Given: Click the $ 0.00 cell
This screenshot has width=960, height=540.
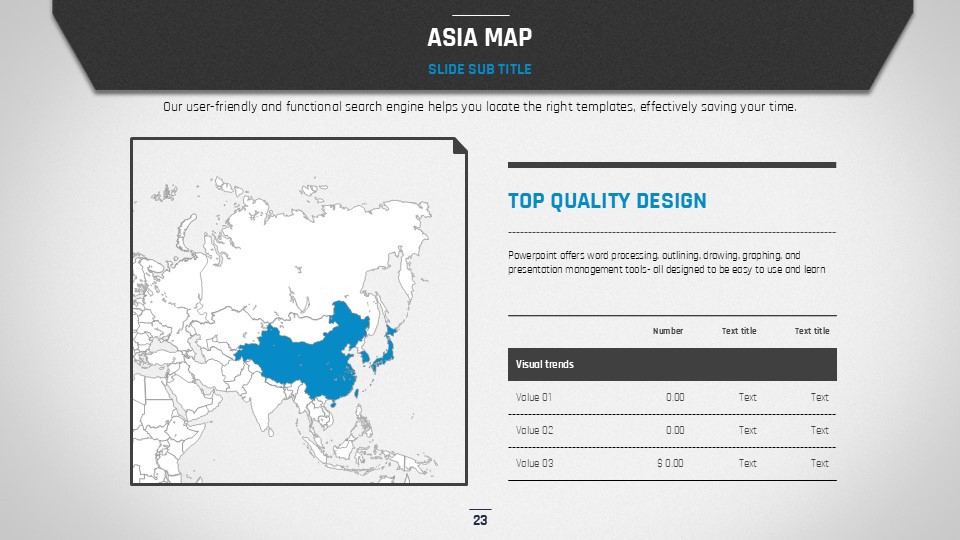Looking at the screenshot, I should 670,463.
